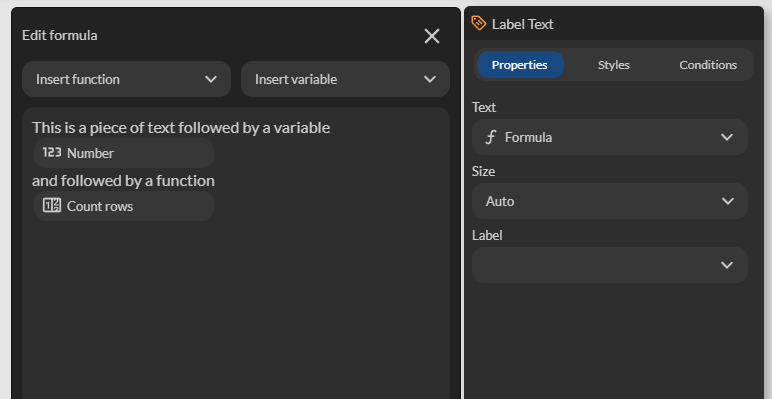Click the chevron on the Insert function dropdown
The height and width of the screenshot is (399, 772).
tap(211, 79)
